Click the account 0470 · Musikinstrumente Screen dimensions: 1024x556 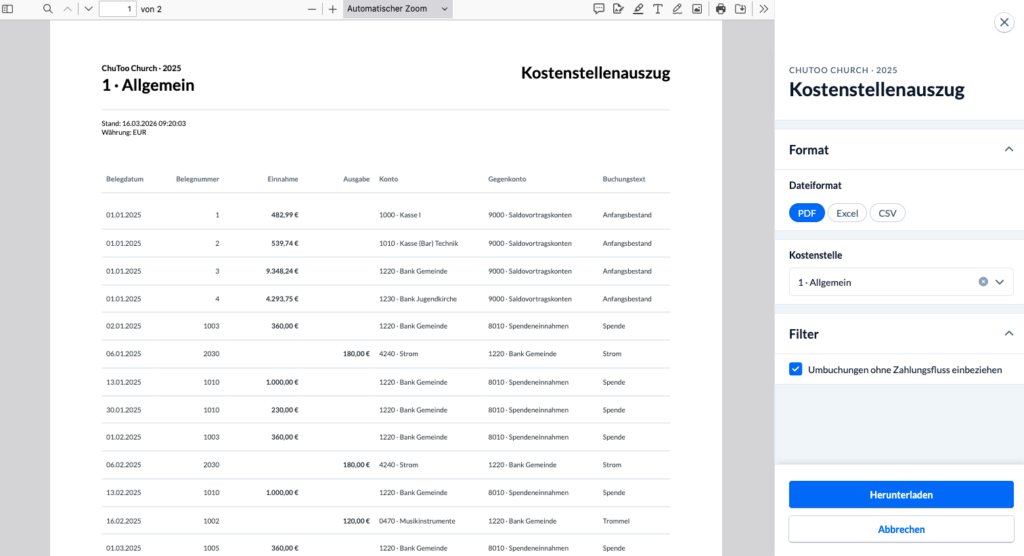(x=417, y=521)
